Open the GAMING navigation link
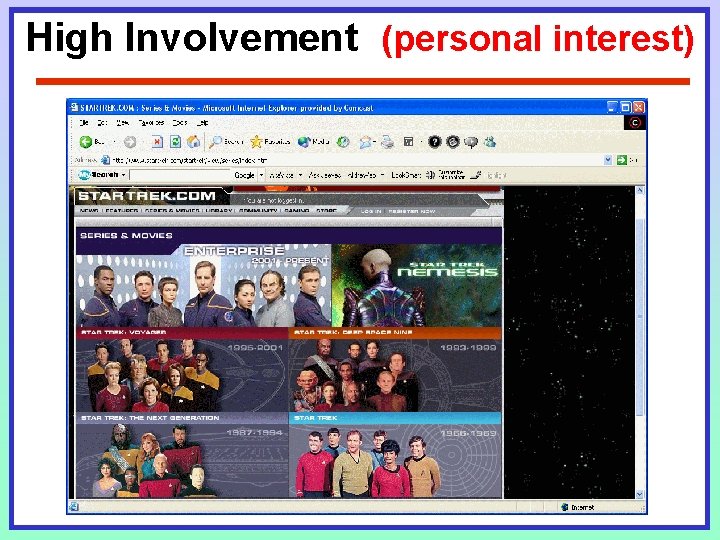This screenshot has width=720, height=540. [297, 211]
